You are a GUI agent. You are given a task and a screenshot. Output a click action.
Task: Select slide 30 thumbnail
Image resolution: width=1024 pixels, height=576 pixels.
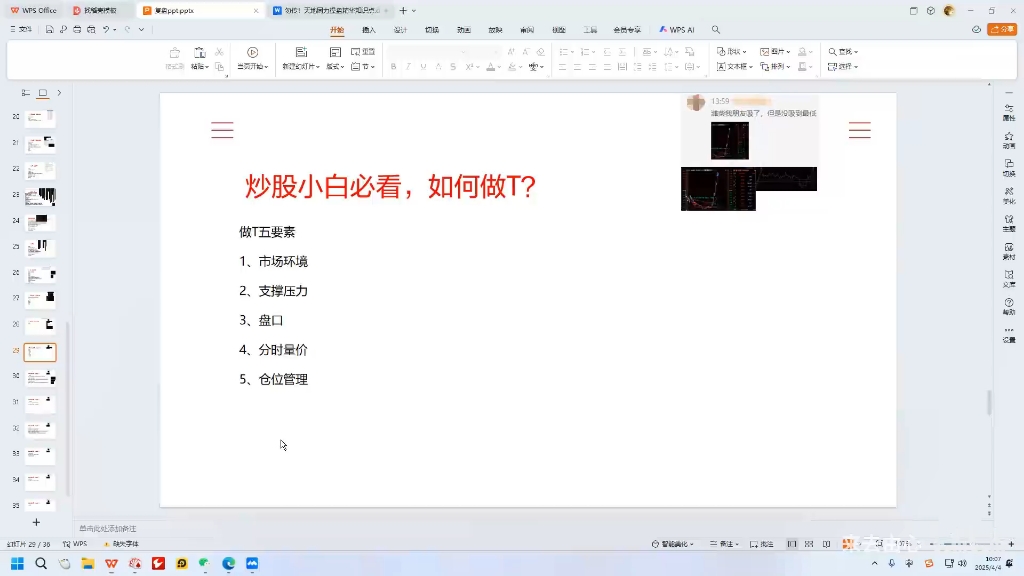tap(40, 378)
